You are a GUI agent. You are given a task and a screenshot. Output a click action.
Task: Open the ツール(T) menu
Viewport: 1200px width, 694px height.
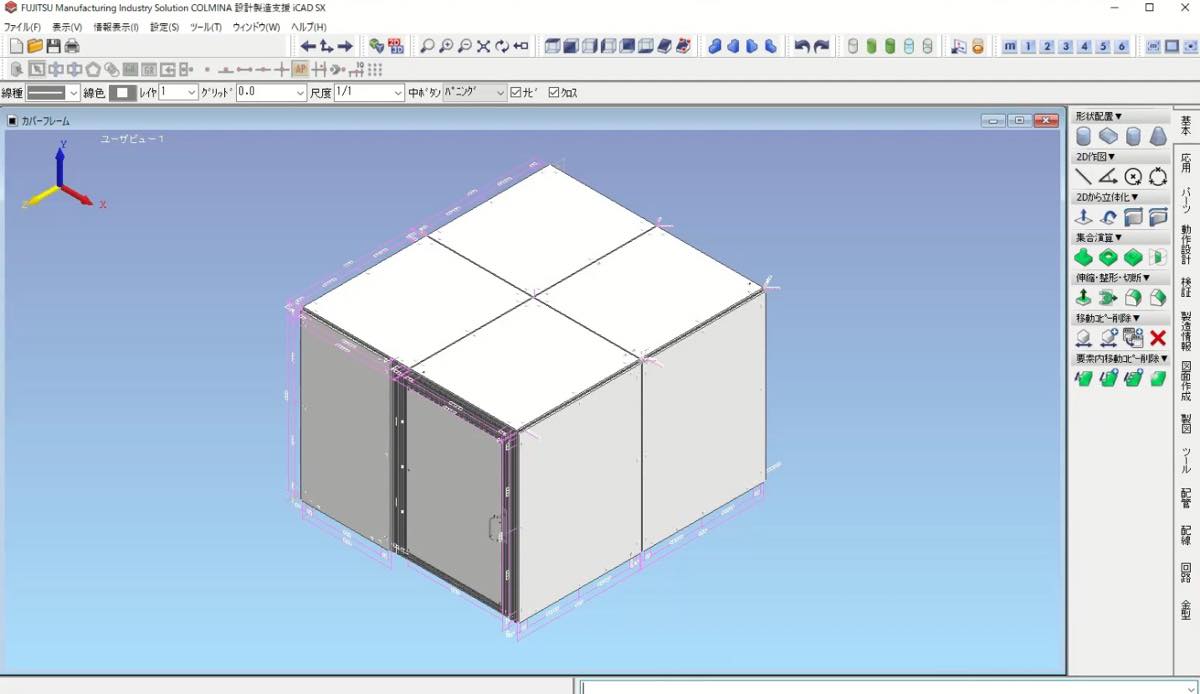pos(206,27)
